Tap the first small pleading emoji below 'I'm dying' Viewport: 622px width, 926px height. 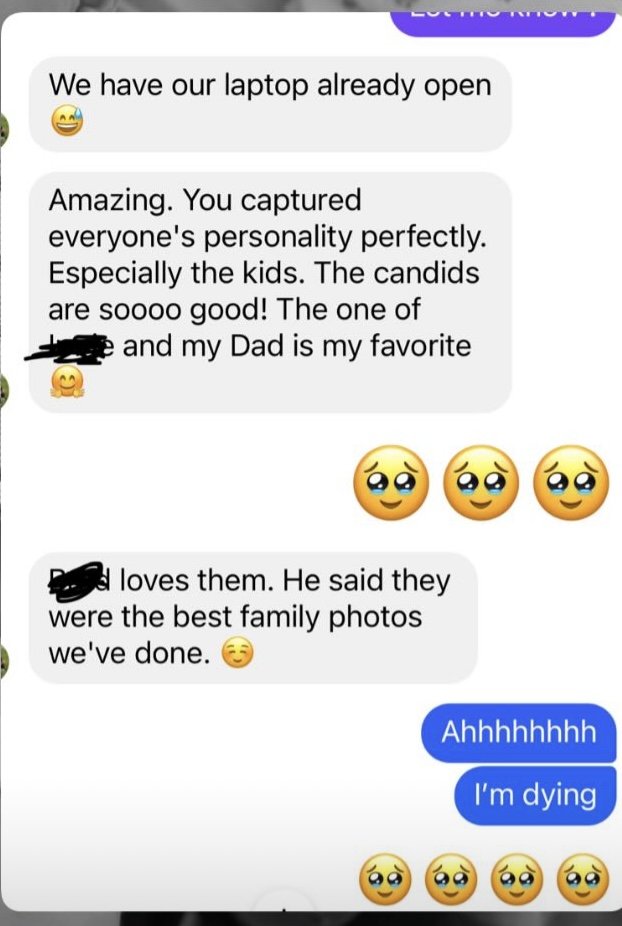(386, 879)
